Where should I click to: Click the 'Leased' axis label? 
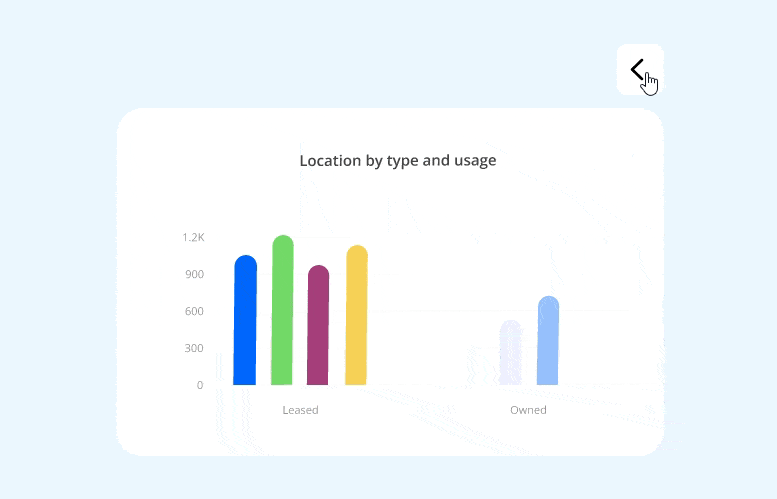300,410
